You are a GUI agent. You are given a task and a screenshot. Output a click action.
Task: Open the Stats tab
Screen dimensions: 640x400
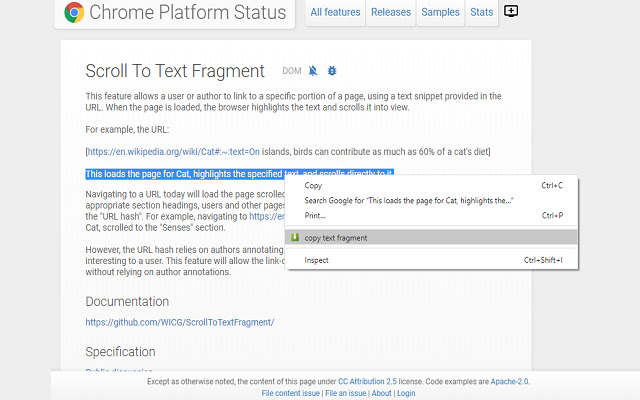[x=482, y=13]
